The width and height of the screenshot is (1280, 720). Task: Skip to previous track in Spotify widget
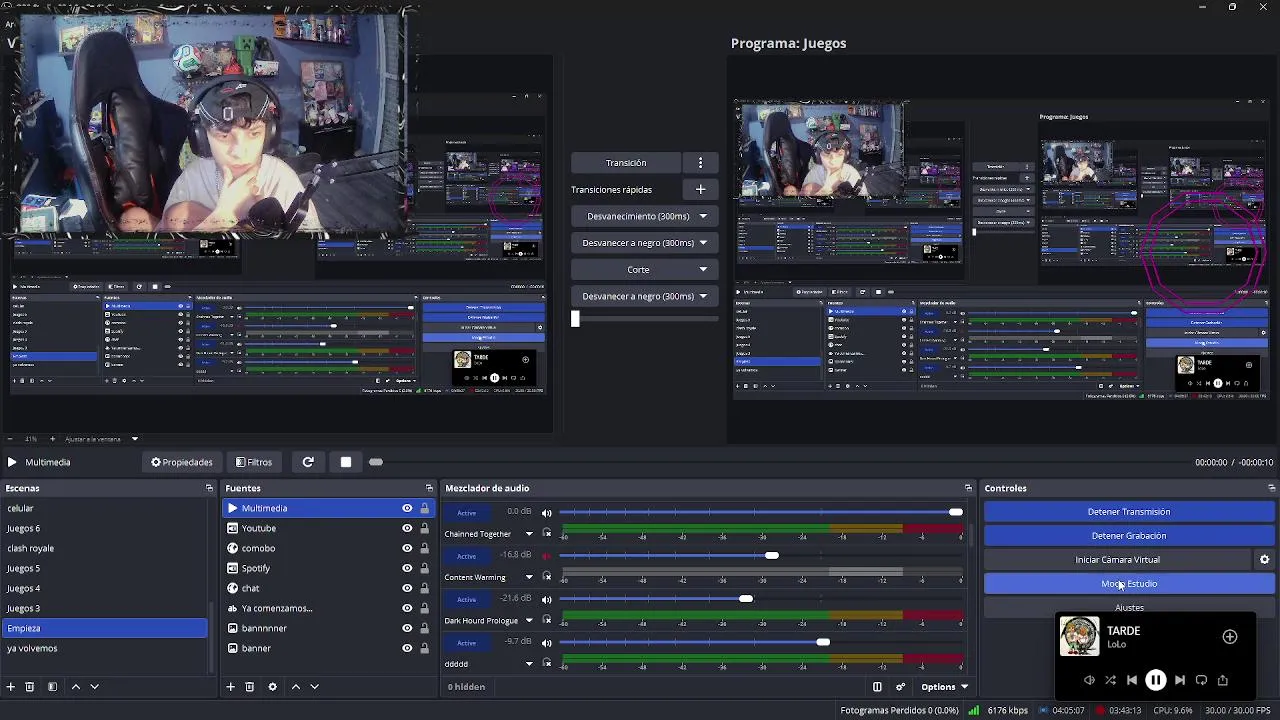coord(1132,680)
